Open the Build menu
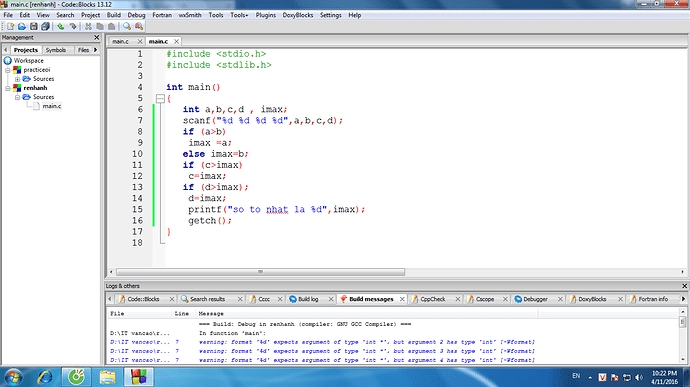690x387 pixels. [x=114, y=15]
